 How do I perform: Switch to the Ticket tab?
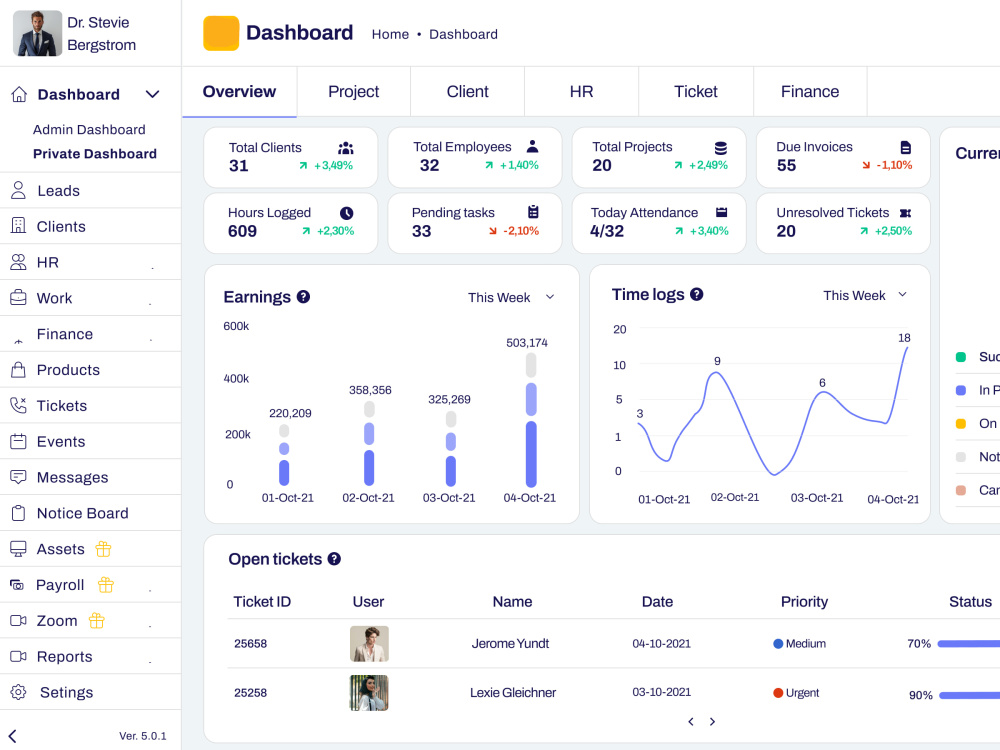click(x=696, y=92)
